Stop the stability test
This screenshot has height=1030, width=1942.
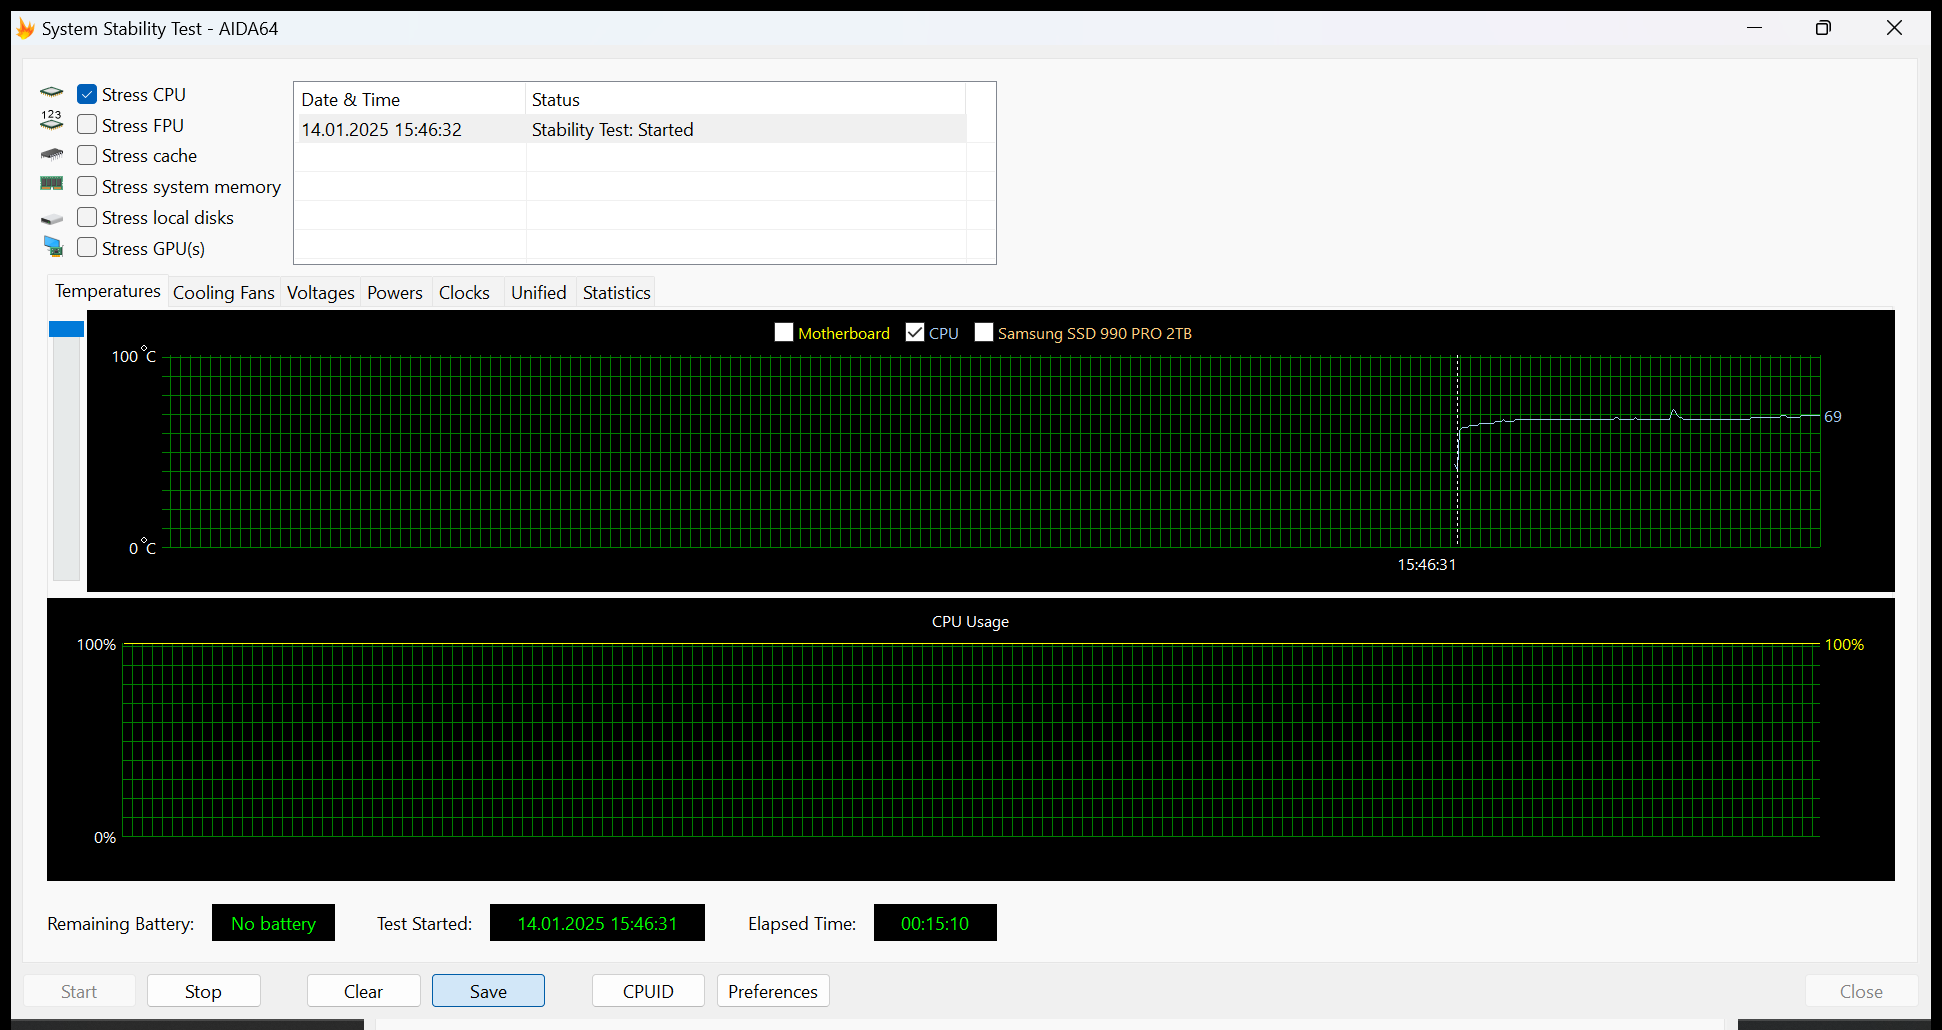pos(203,991)
